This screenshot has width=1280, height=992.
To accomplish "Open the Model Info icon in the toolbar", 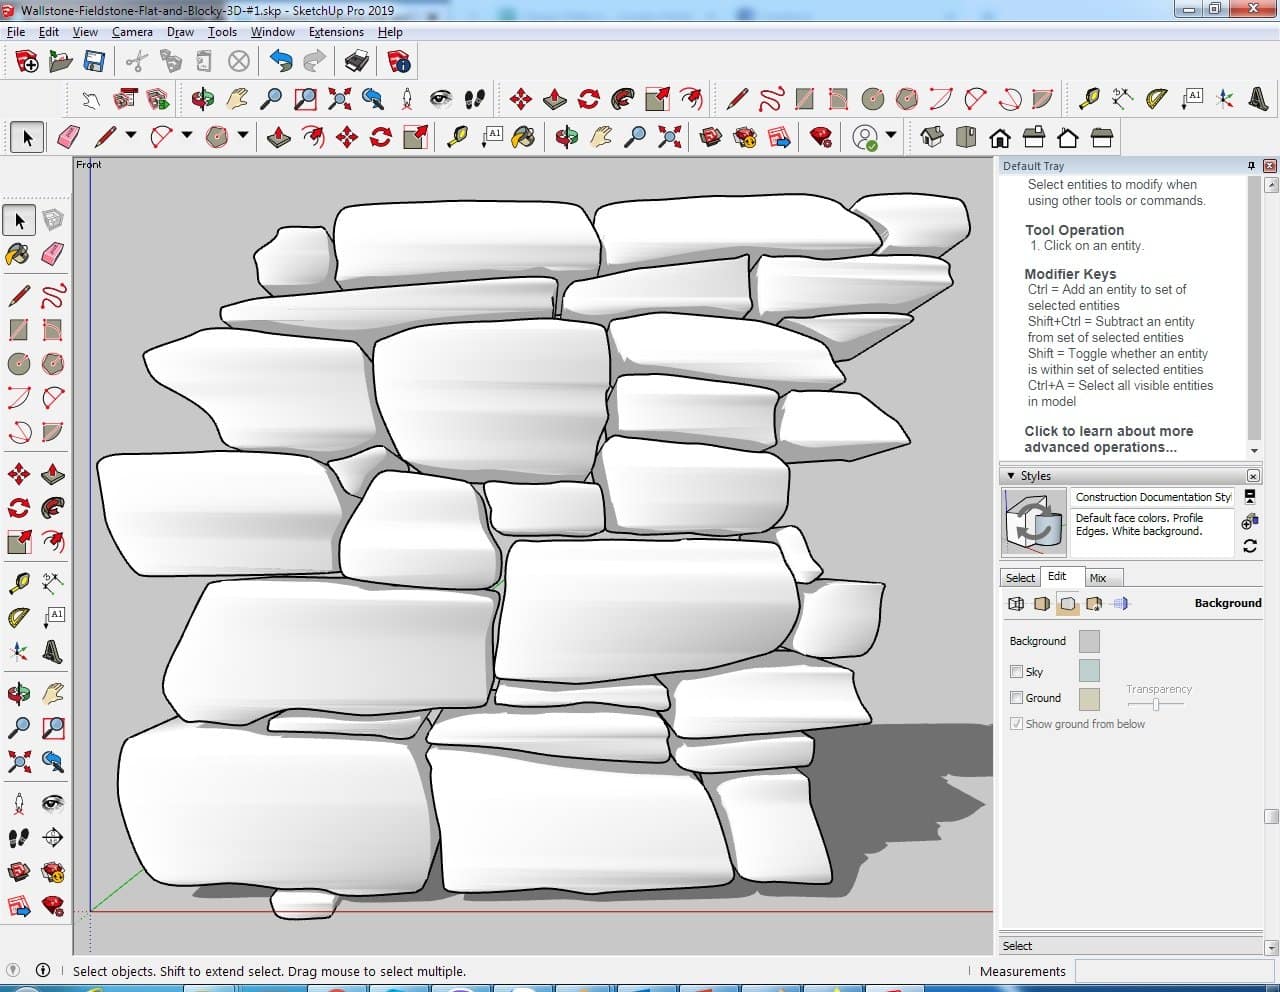I will click(399, 62).
